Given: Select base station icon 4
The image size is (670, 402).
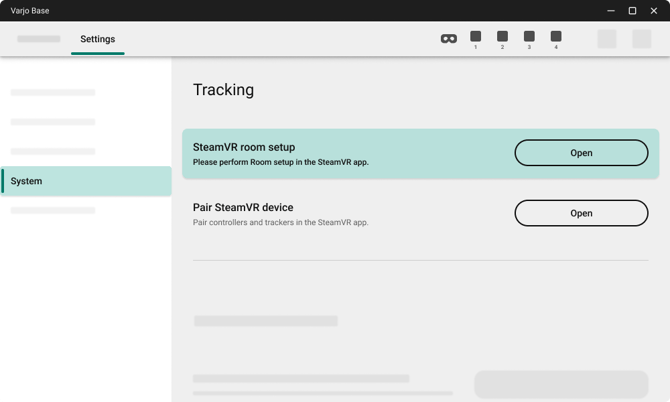Looking at the screenshot, I should click(x=556, y=37).
